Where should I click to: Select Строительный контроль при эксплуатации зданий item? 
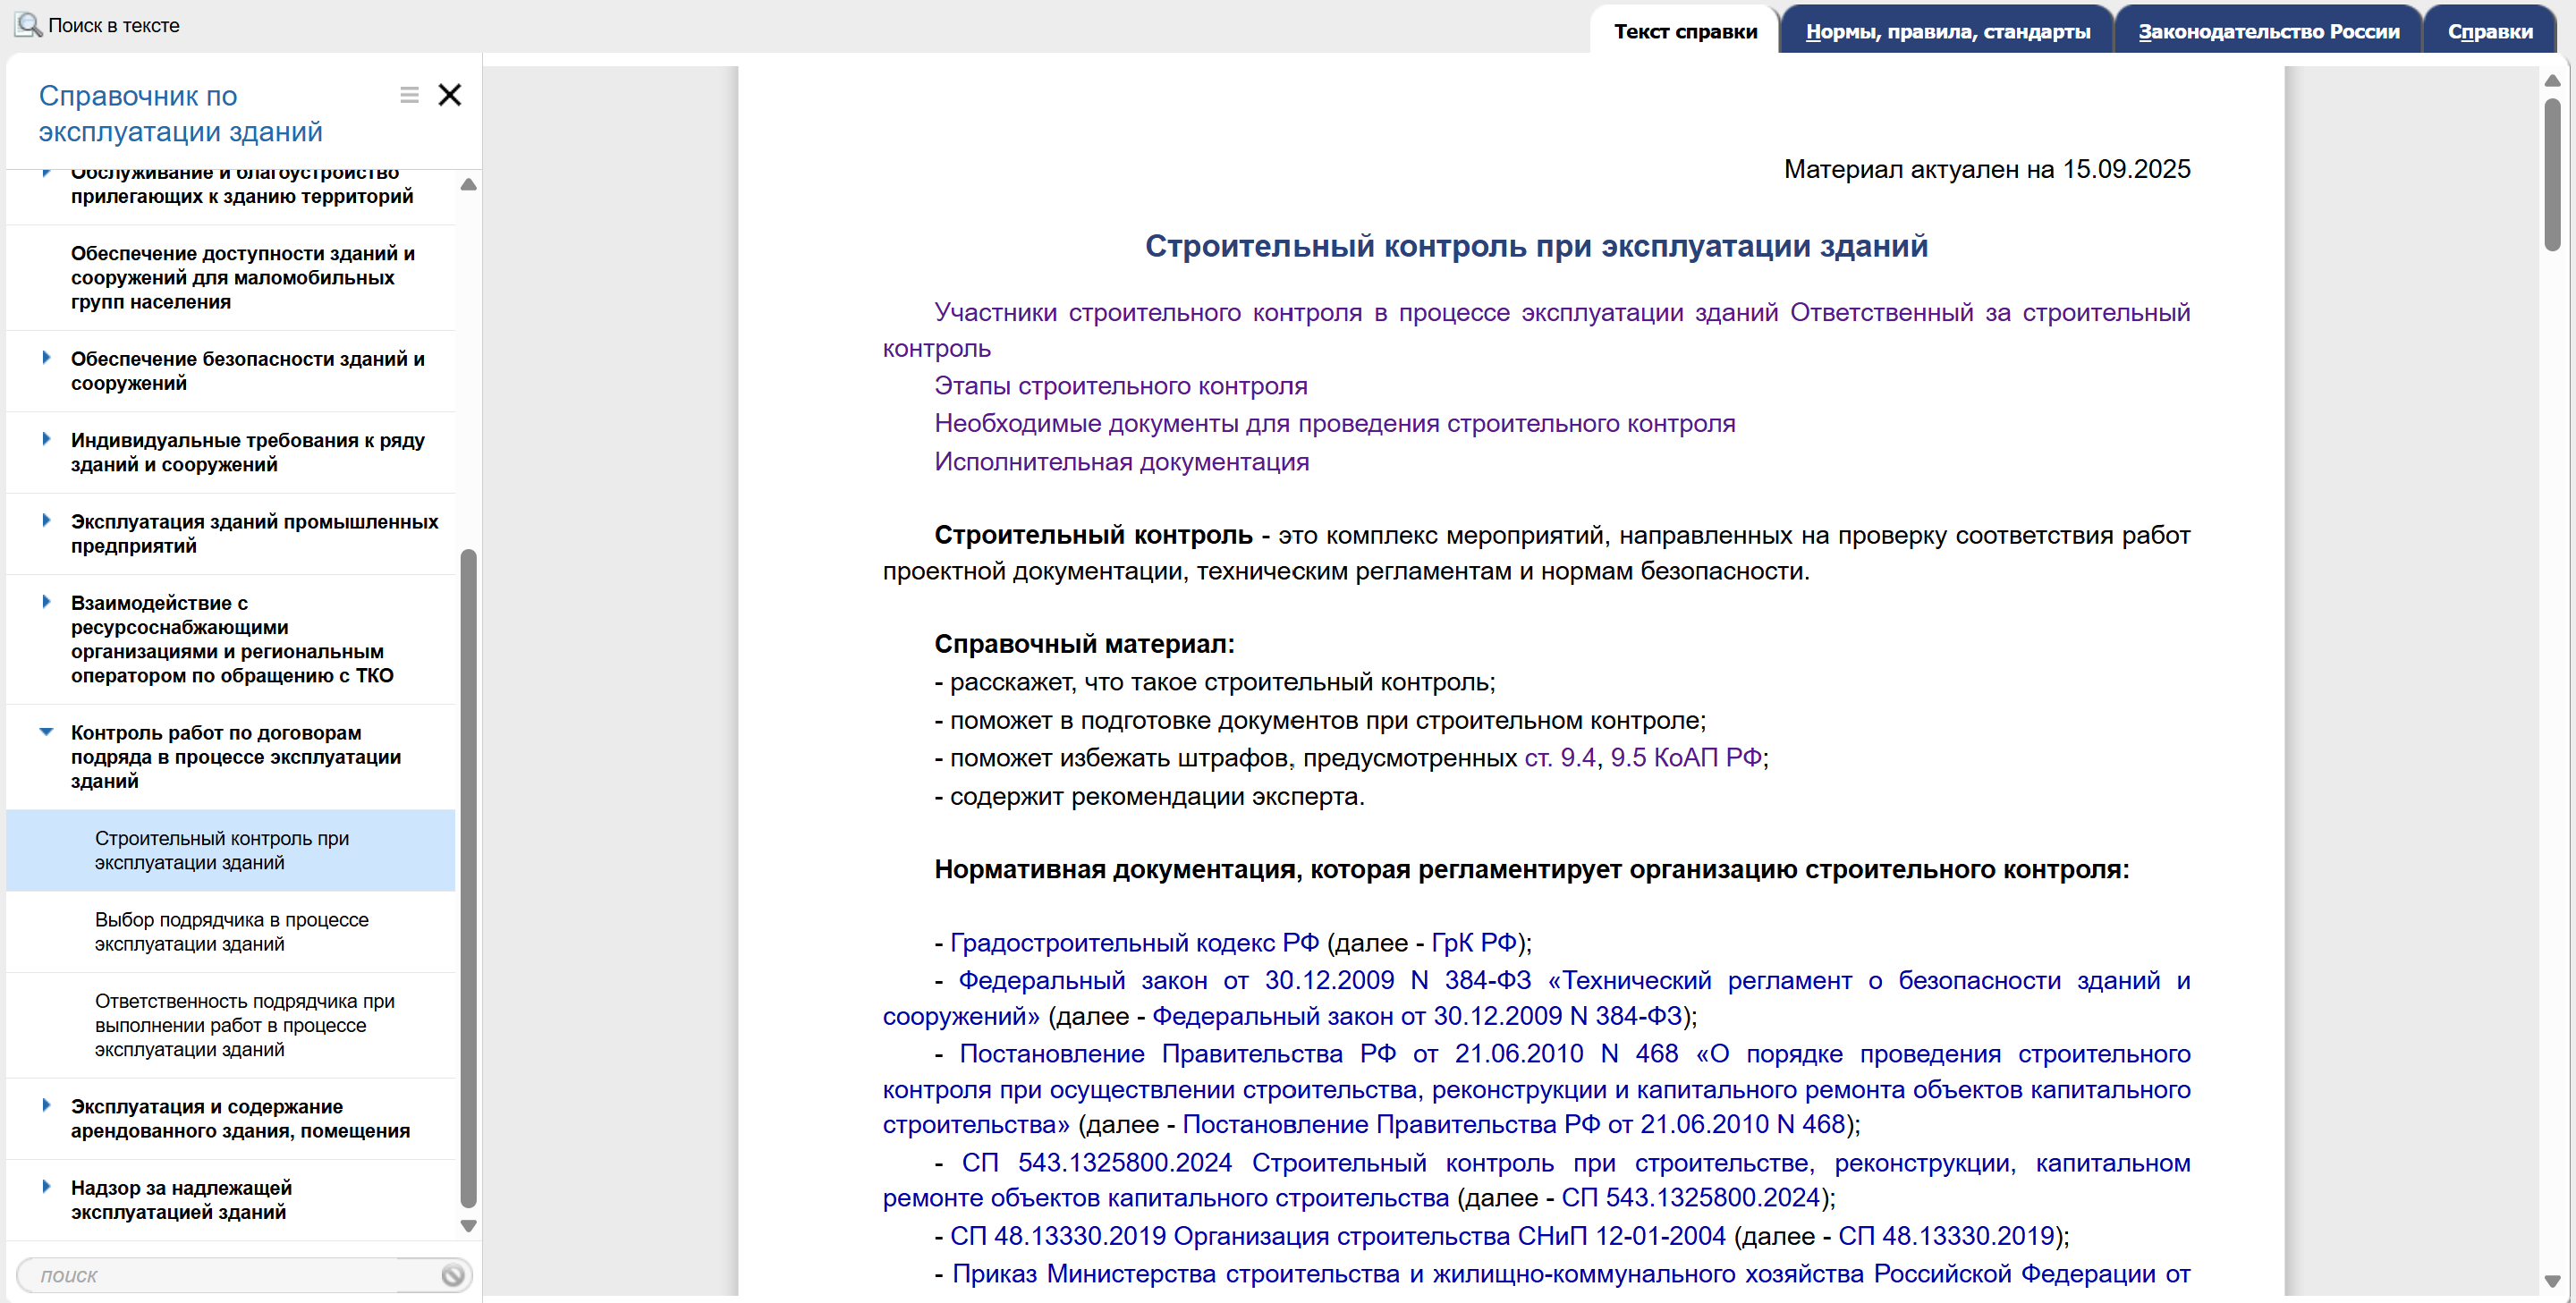(231, 850)
